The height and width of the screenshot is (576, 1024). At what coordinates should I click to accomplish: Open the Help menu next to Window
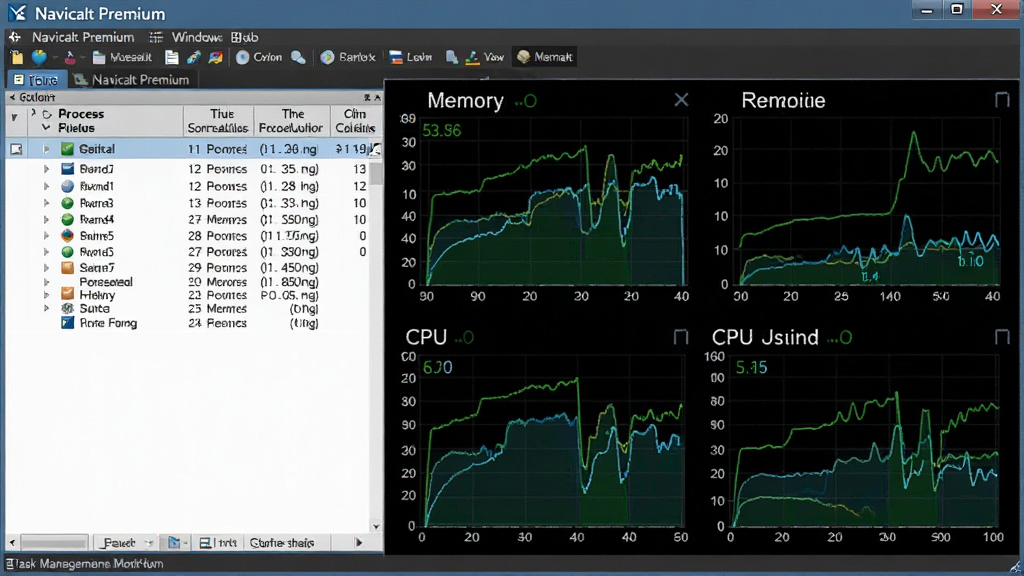pos(244,37)
